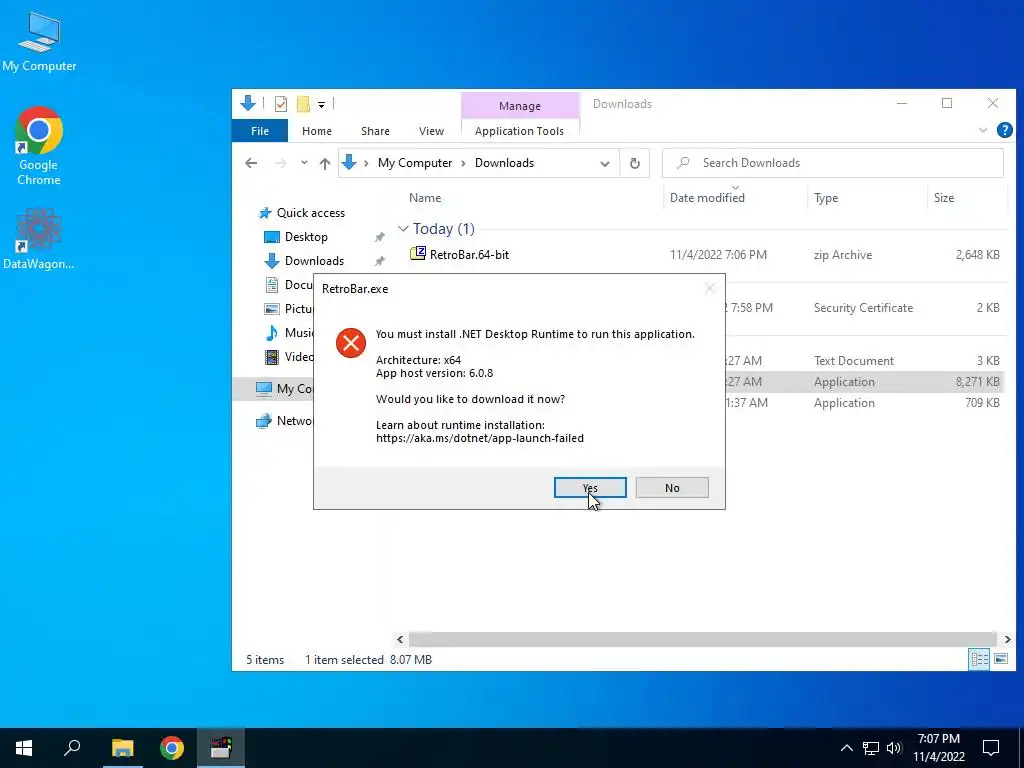Viewport: 1024px width, 768px height.
Task: Open File Explorer from the taskbar
Action: (122, 748)
